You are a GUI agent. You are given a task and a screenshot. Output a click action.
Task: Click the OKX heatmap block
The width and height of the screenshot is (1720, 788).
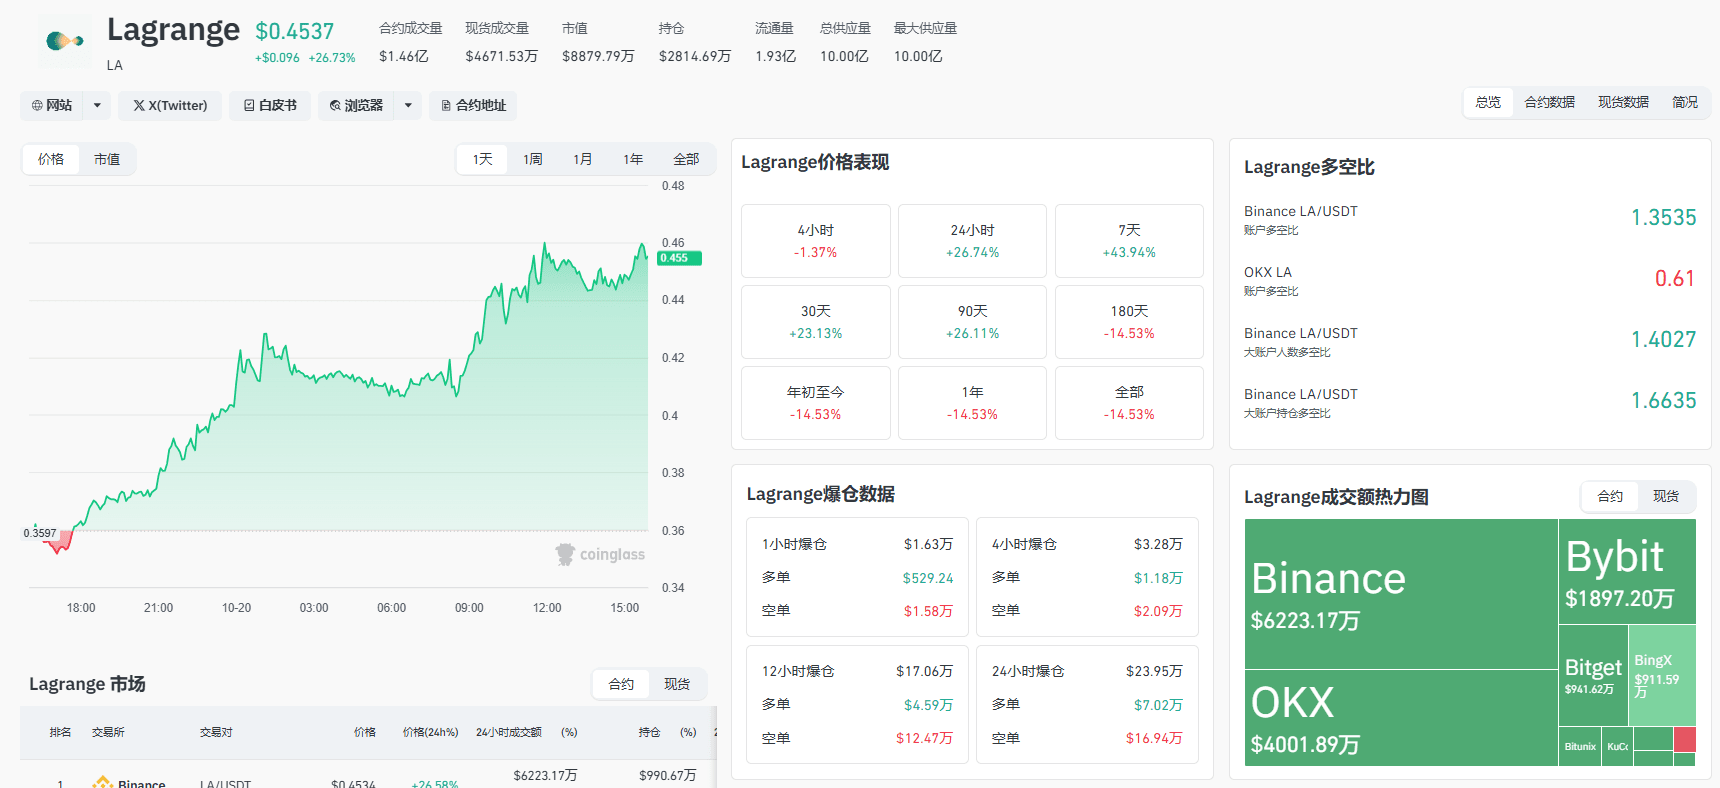click(x=1401, y=718)
